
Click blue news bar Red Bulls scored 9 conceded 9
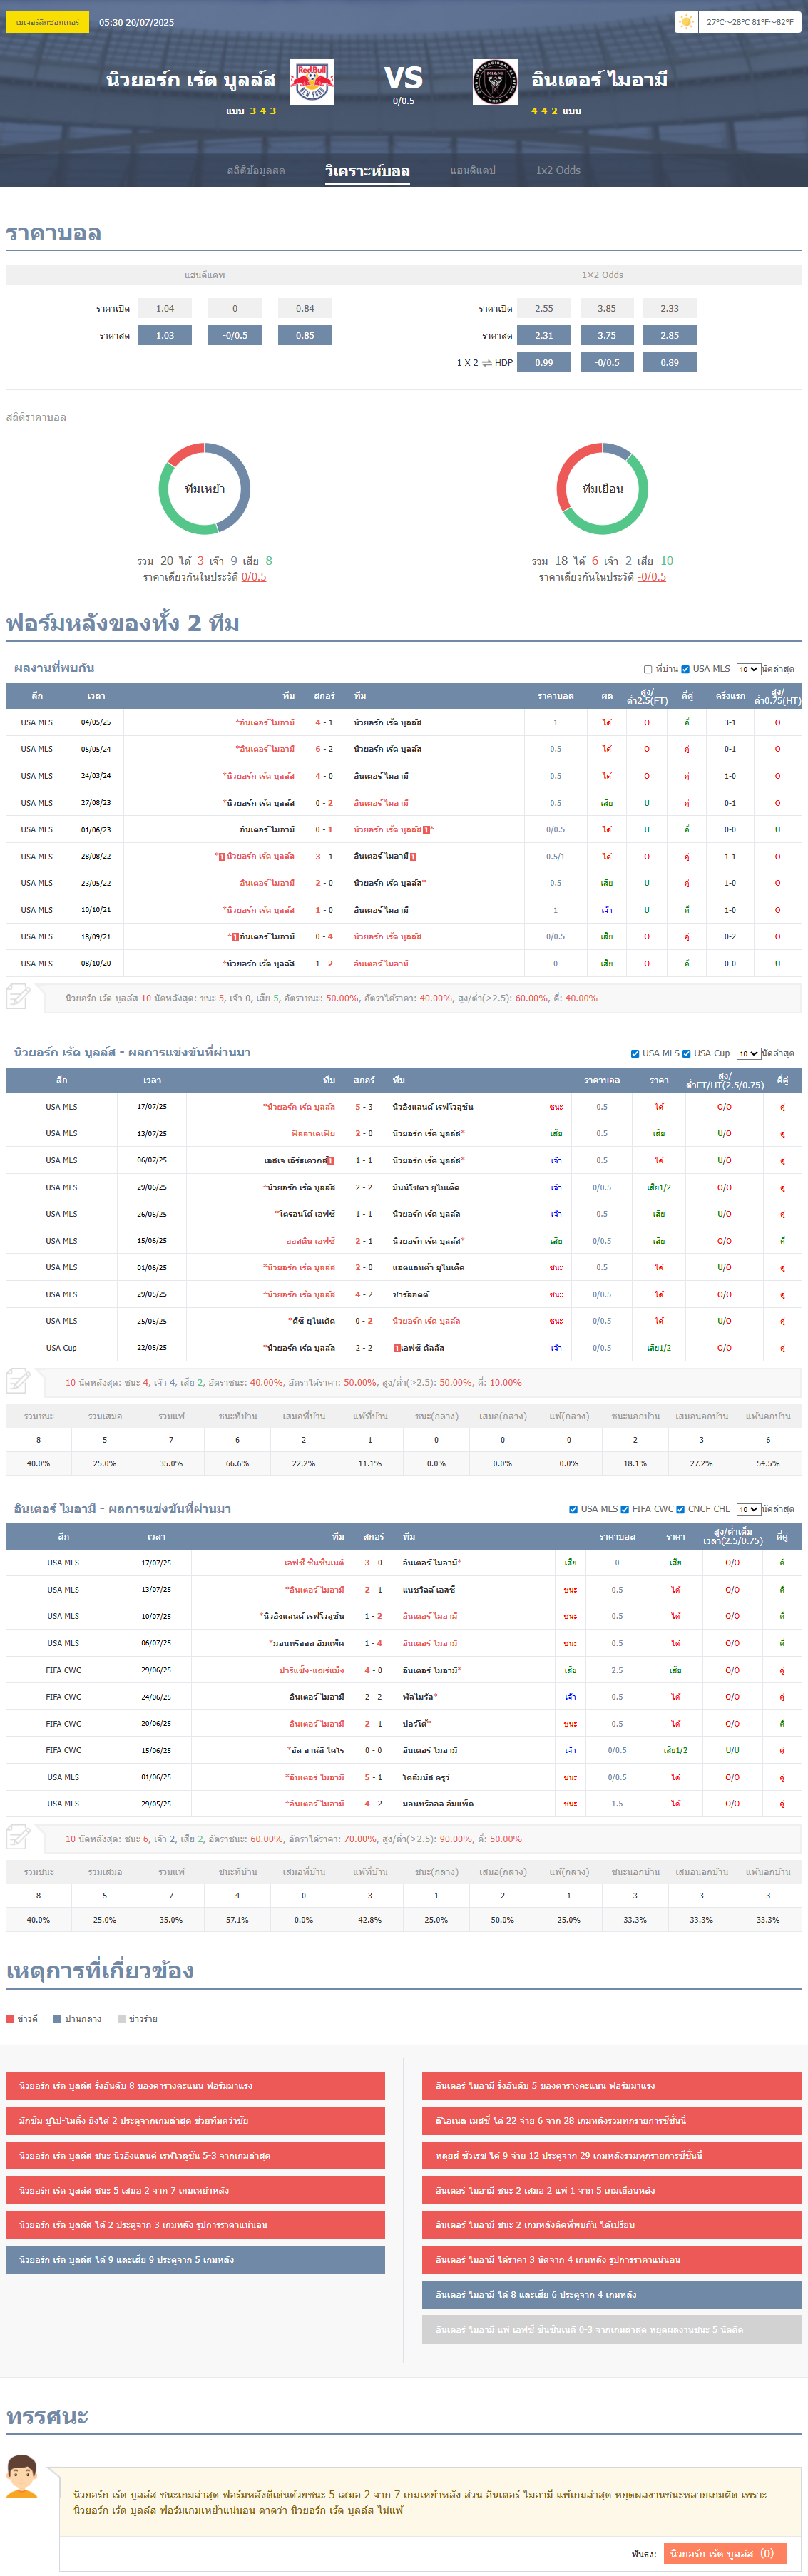click(x=195, y=2259)
